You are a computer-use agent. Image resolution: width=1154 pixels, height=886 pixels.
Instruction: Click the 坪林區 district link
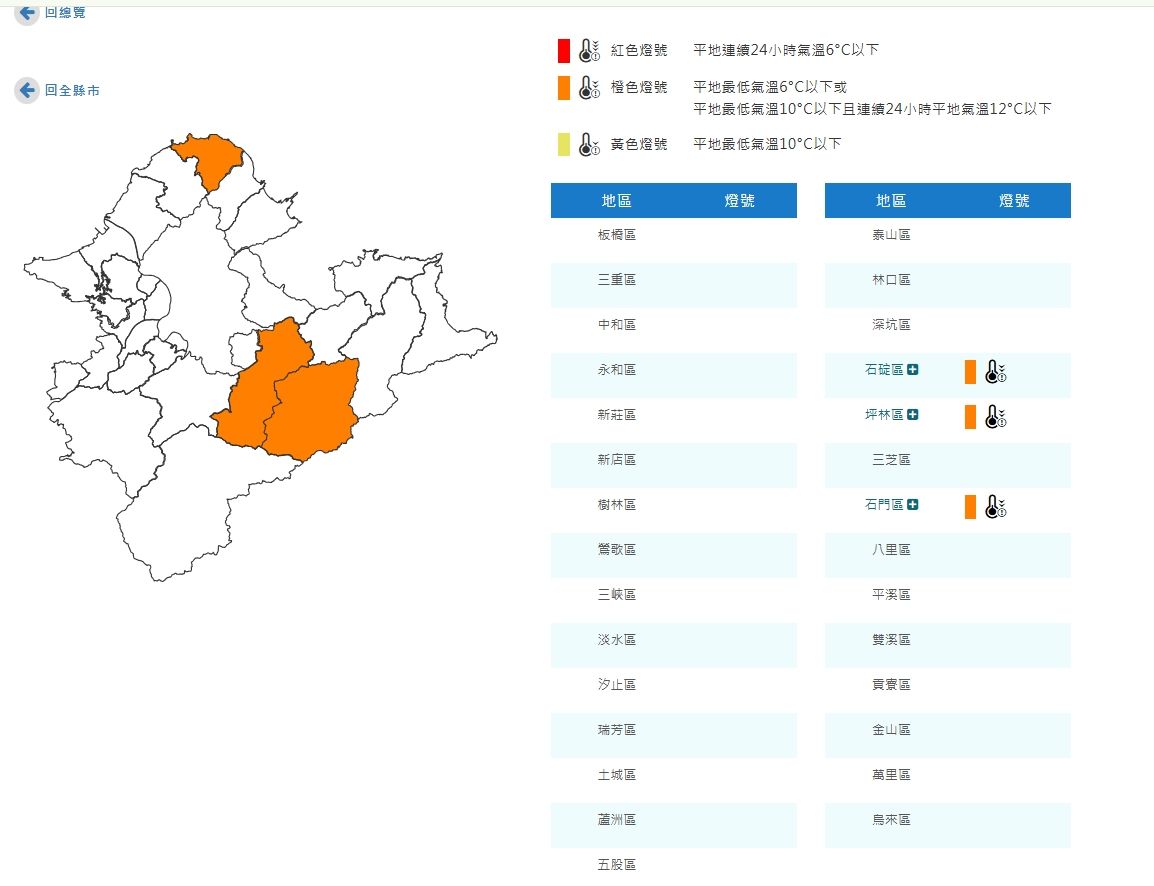[x=883, y=415]
